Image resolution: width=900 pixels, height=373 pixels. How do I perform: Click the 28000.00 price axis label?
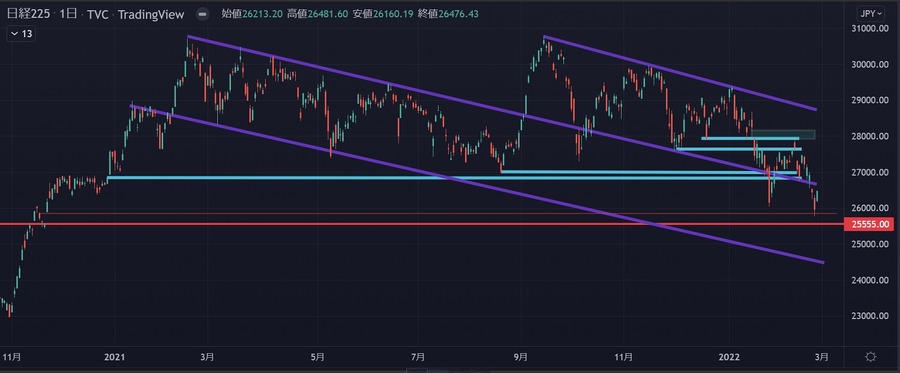(x=871, y=137)
